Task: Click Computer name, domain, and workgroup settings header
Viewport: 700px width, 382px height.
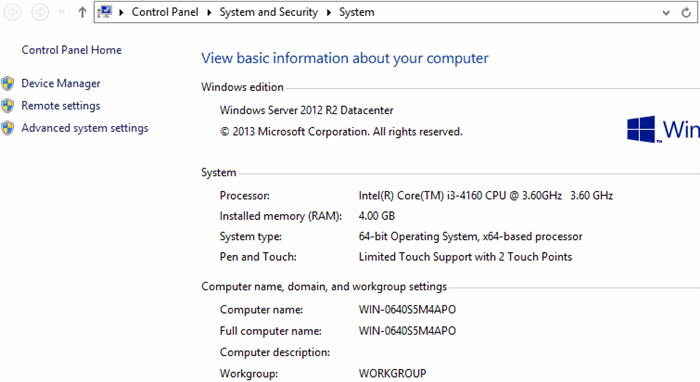Action: pos(324,286)
